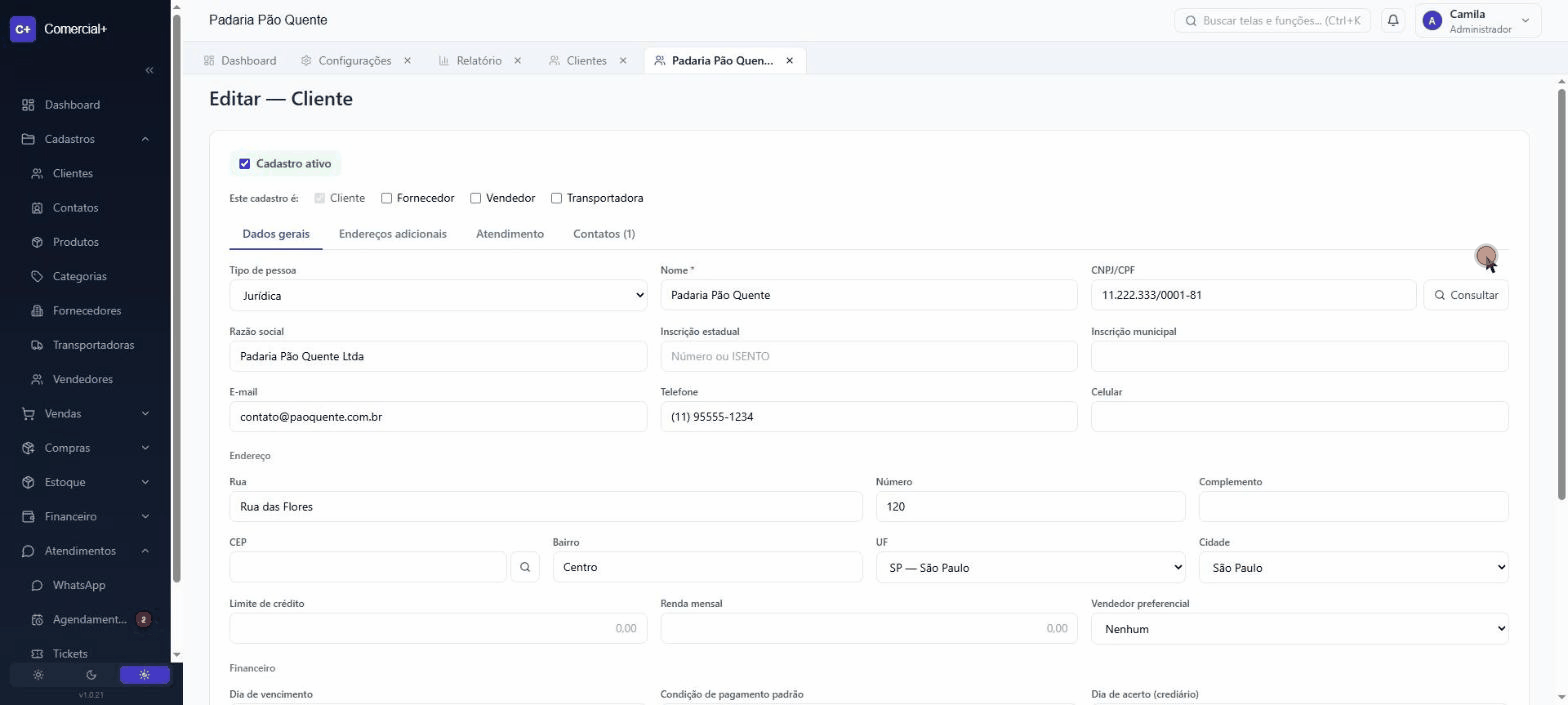Check the Transportadora checkbox
The height and width of the screenshot is (705, 1568).
(x=556, y=198)
